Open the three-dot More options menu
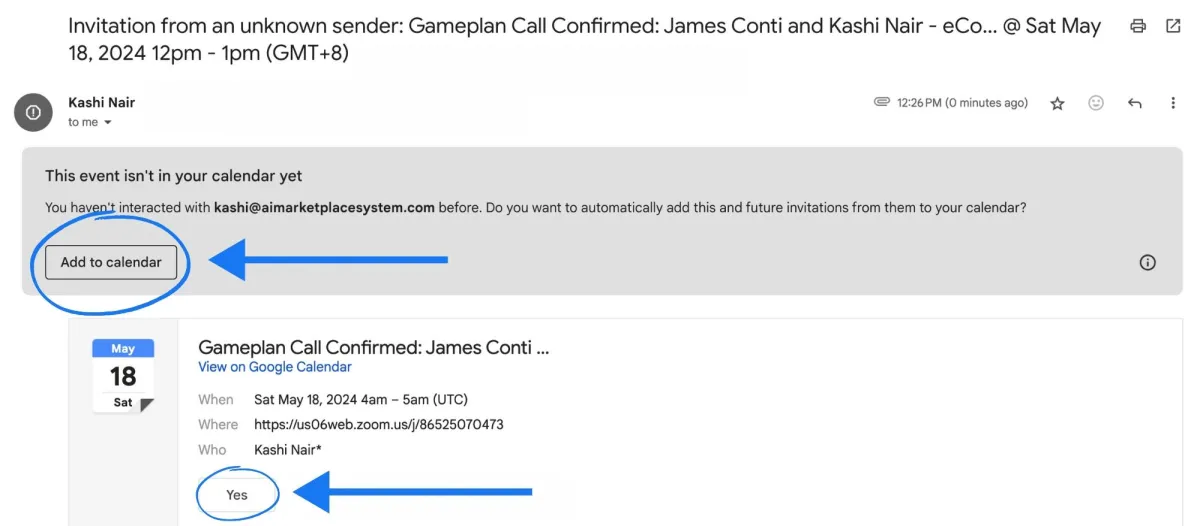 (1173, 103)
